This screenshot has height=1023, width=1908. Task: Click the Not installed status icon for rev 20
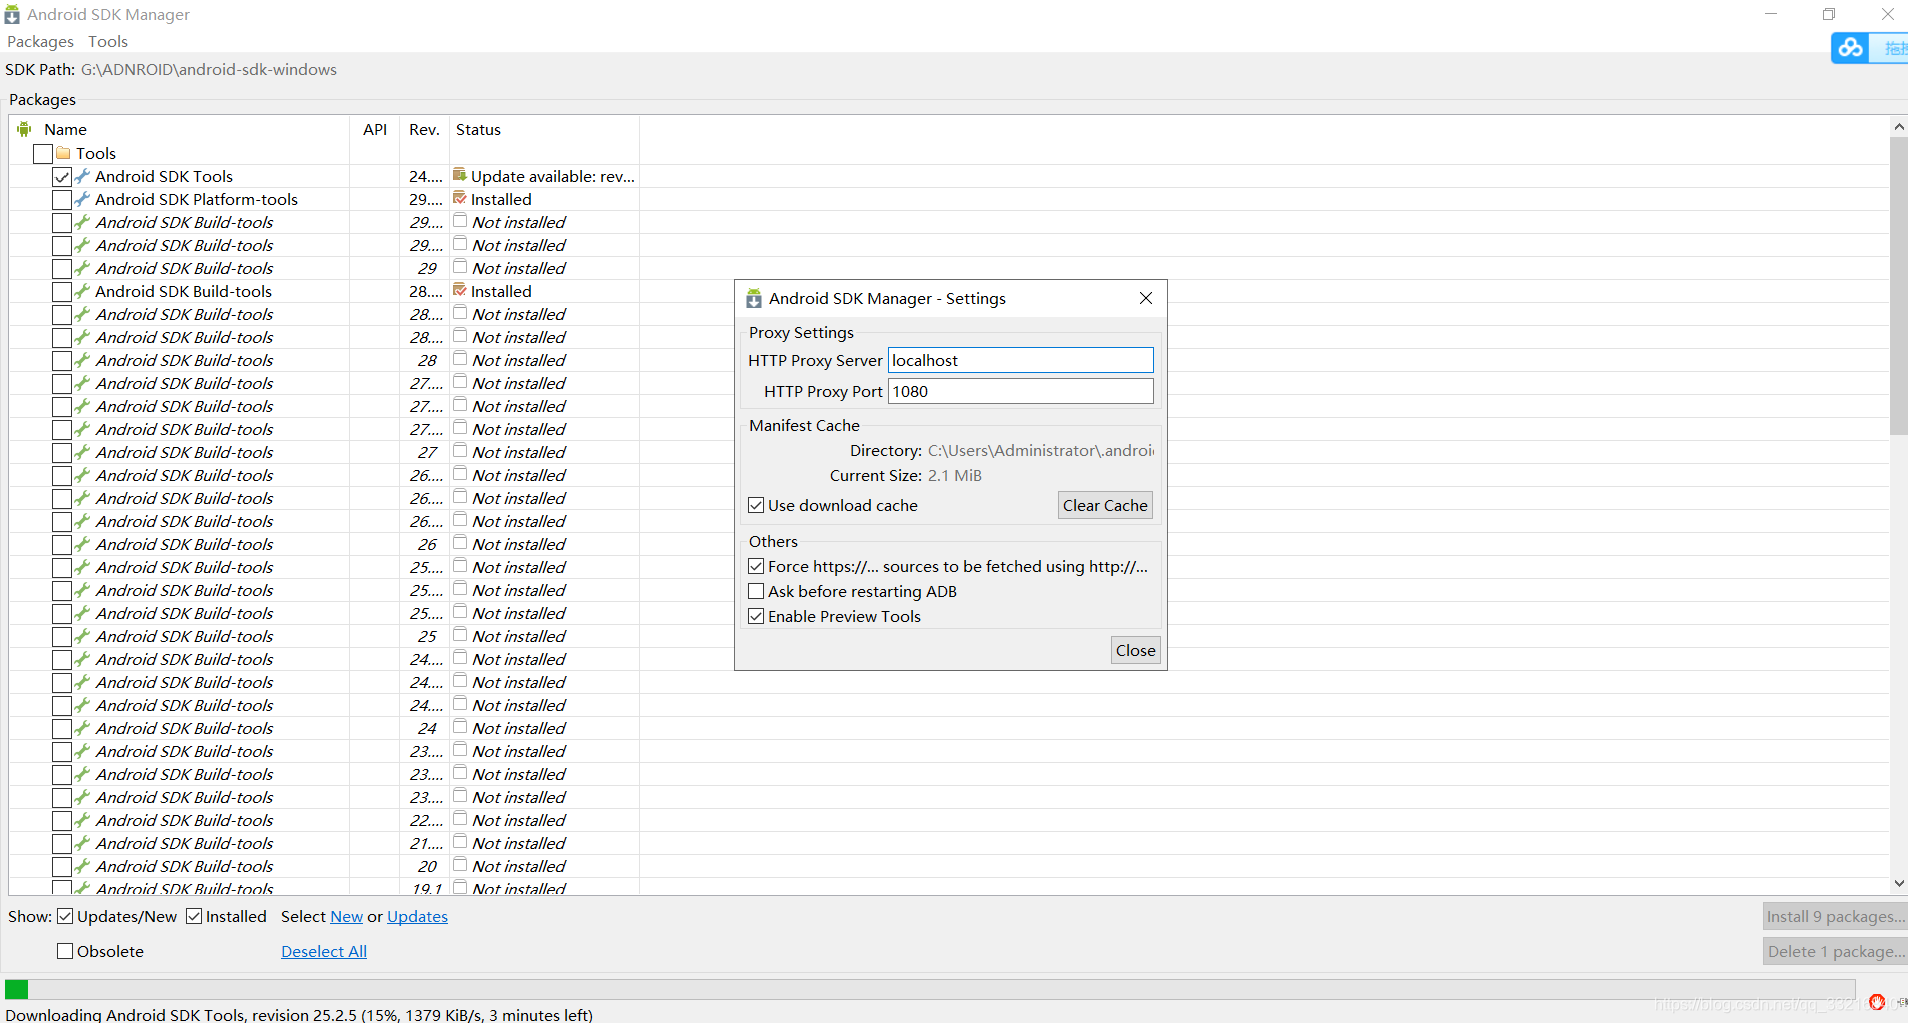(x=460, y=865)
